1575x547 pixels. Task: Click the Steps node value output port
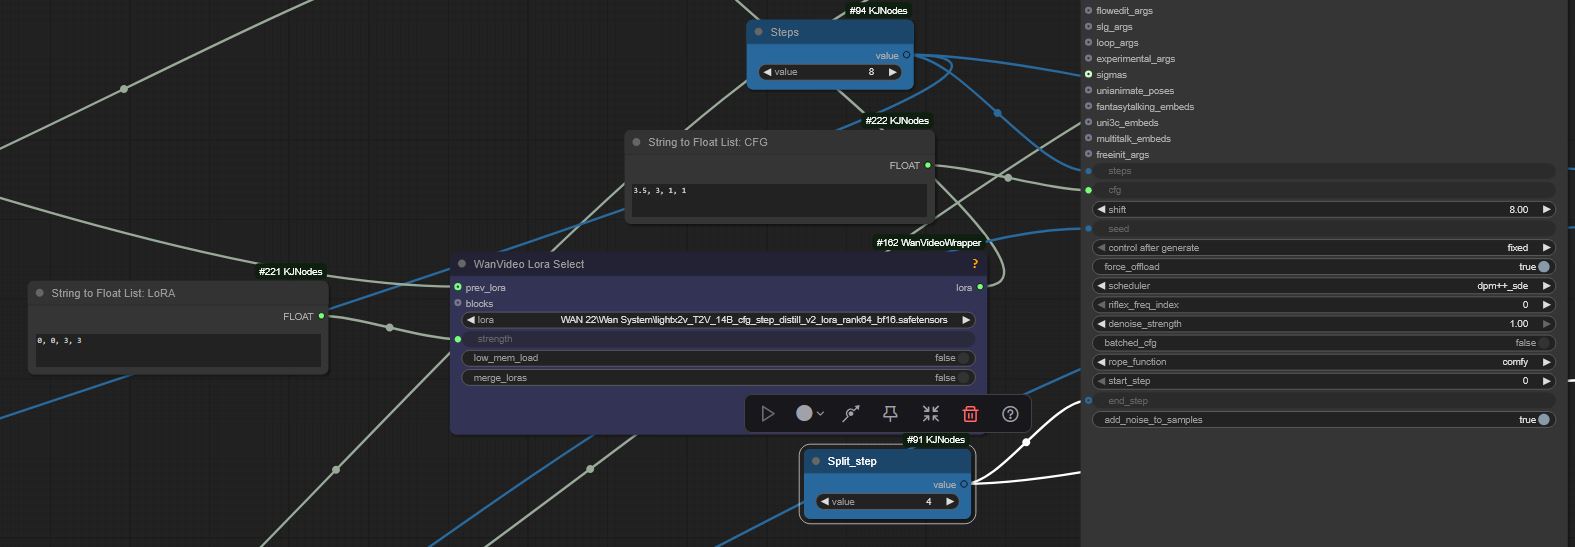(907, 55)
